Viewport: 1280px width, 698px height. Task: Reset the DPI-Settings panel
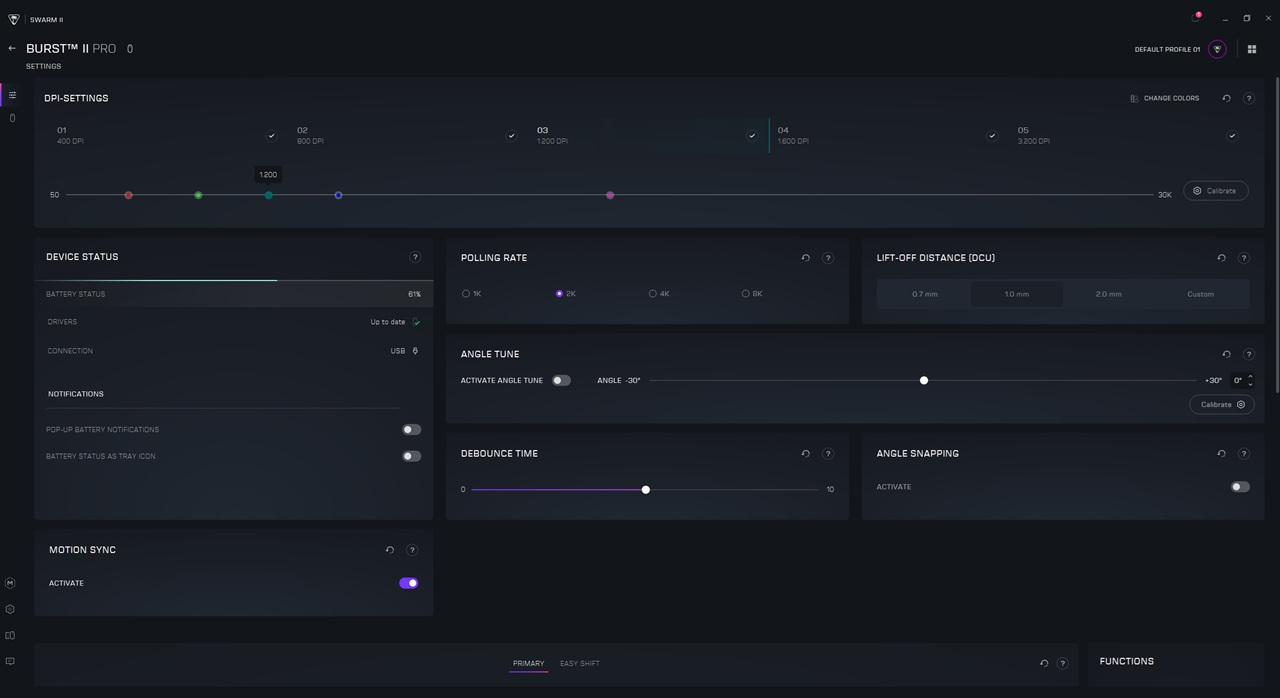pos(1226,98)
